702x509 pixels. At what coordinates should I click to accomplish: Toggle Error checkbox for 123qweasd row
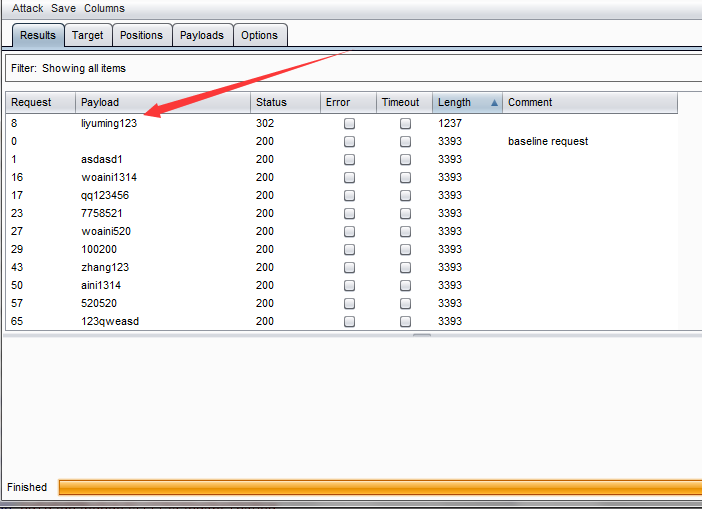click(x=349, y=321)
